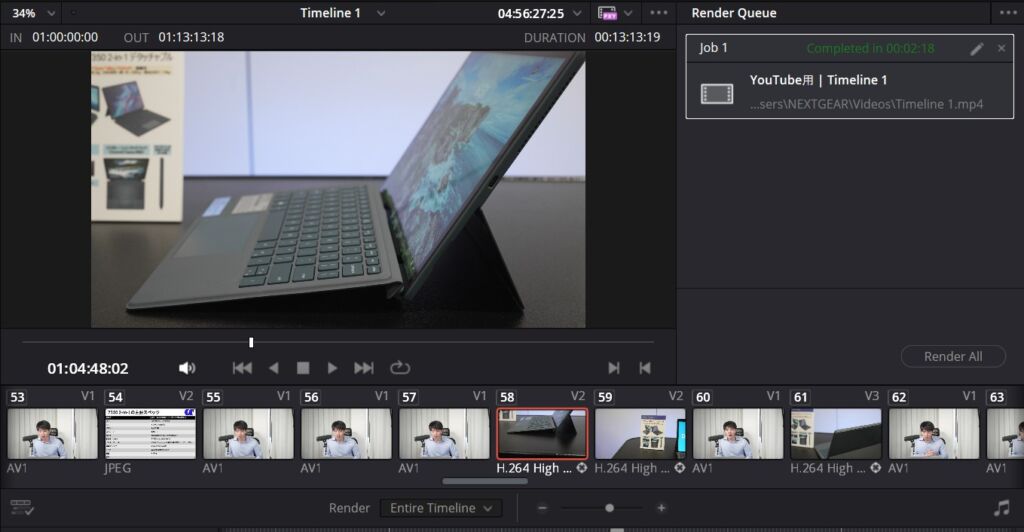Screen dimensions: 1024x532
Task: Stop playback
Action: click(303, 368)
